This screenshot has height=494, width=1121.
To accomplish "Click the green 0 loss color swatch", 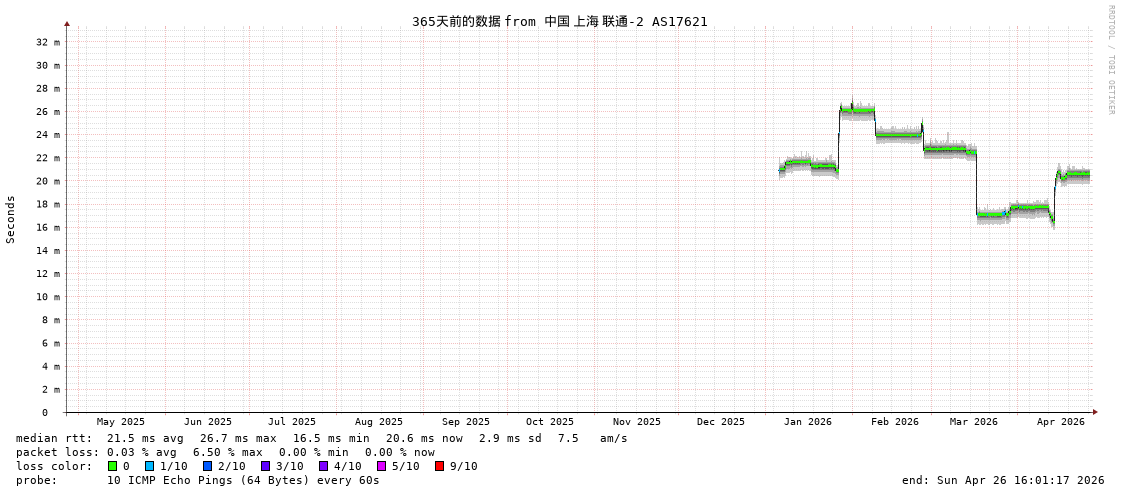I will click(x=112, y=466).
